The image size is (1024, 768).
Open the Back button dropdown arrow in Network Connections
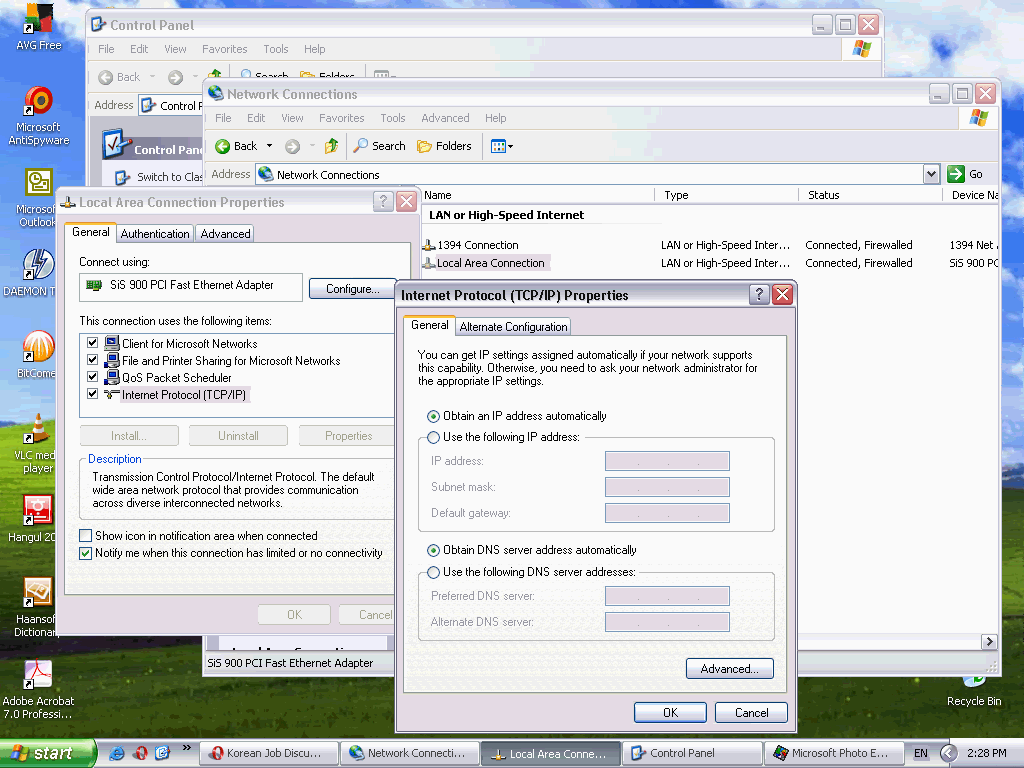tap(269, 146)
